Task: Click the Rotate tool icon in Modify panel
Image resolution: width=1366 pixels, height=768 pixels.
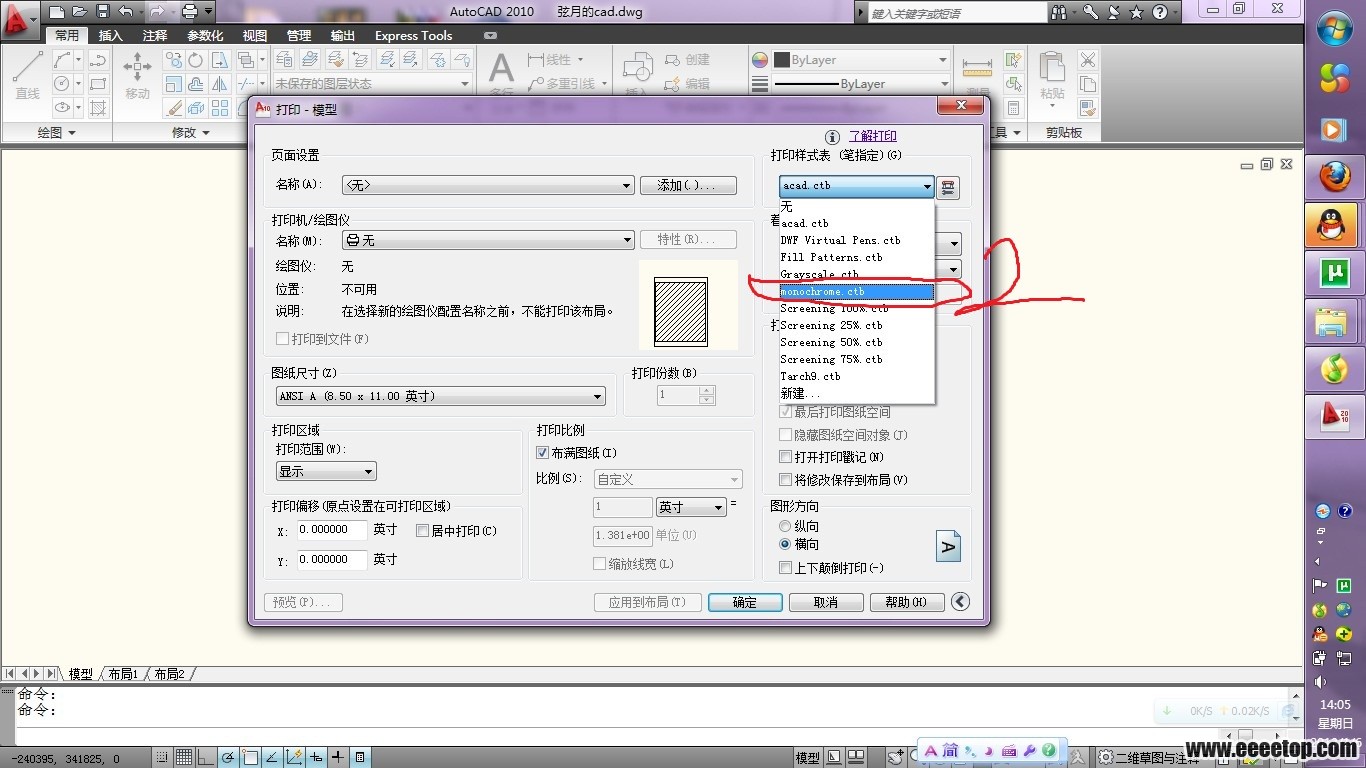Action: click(x=196, y=61)
